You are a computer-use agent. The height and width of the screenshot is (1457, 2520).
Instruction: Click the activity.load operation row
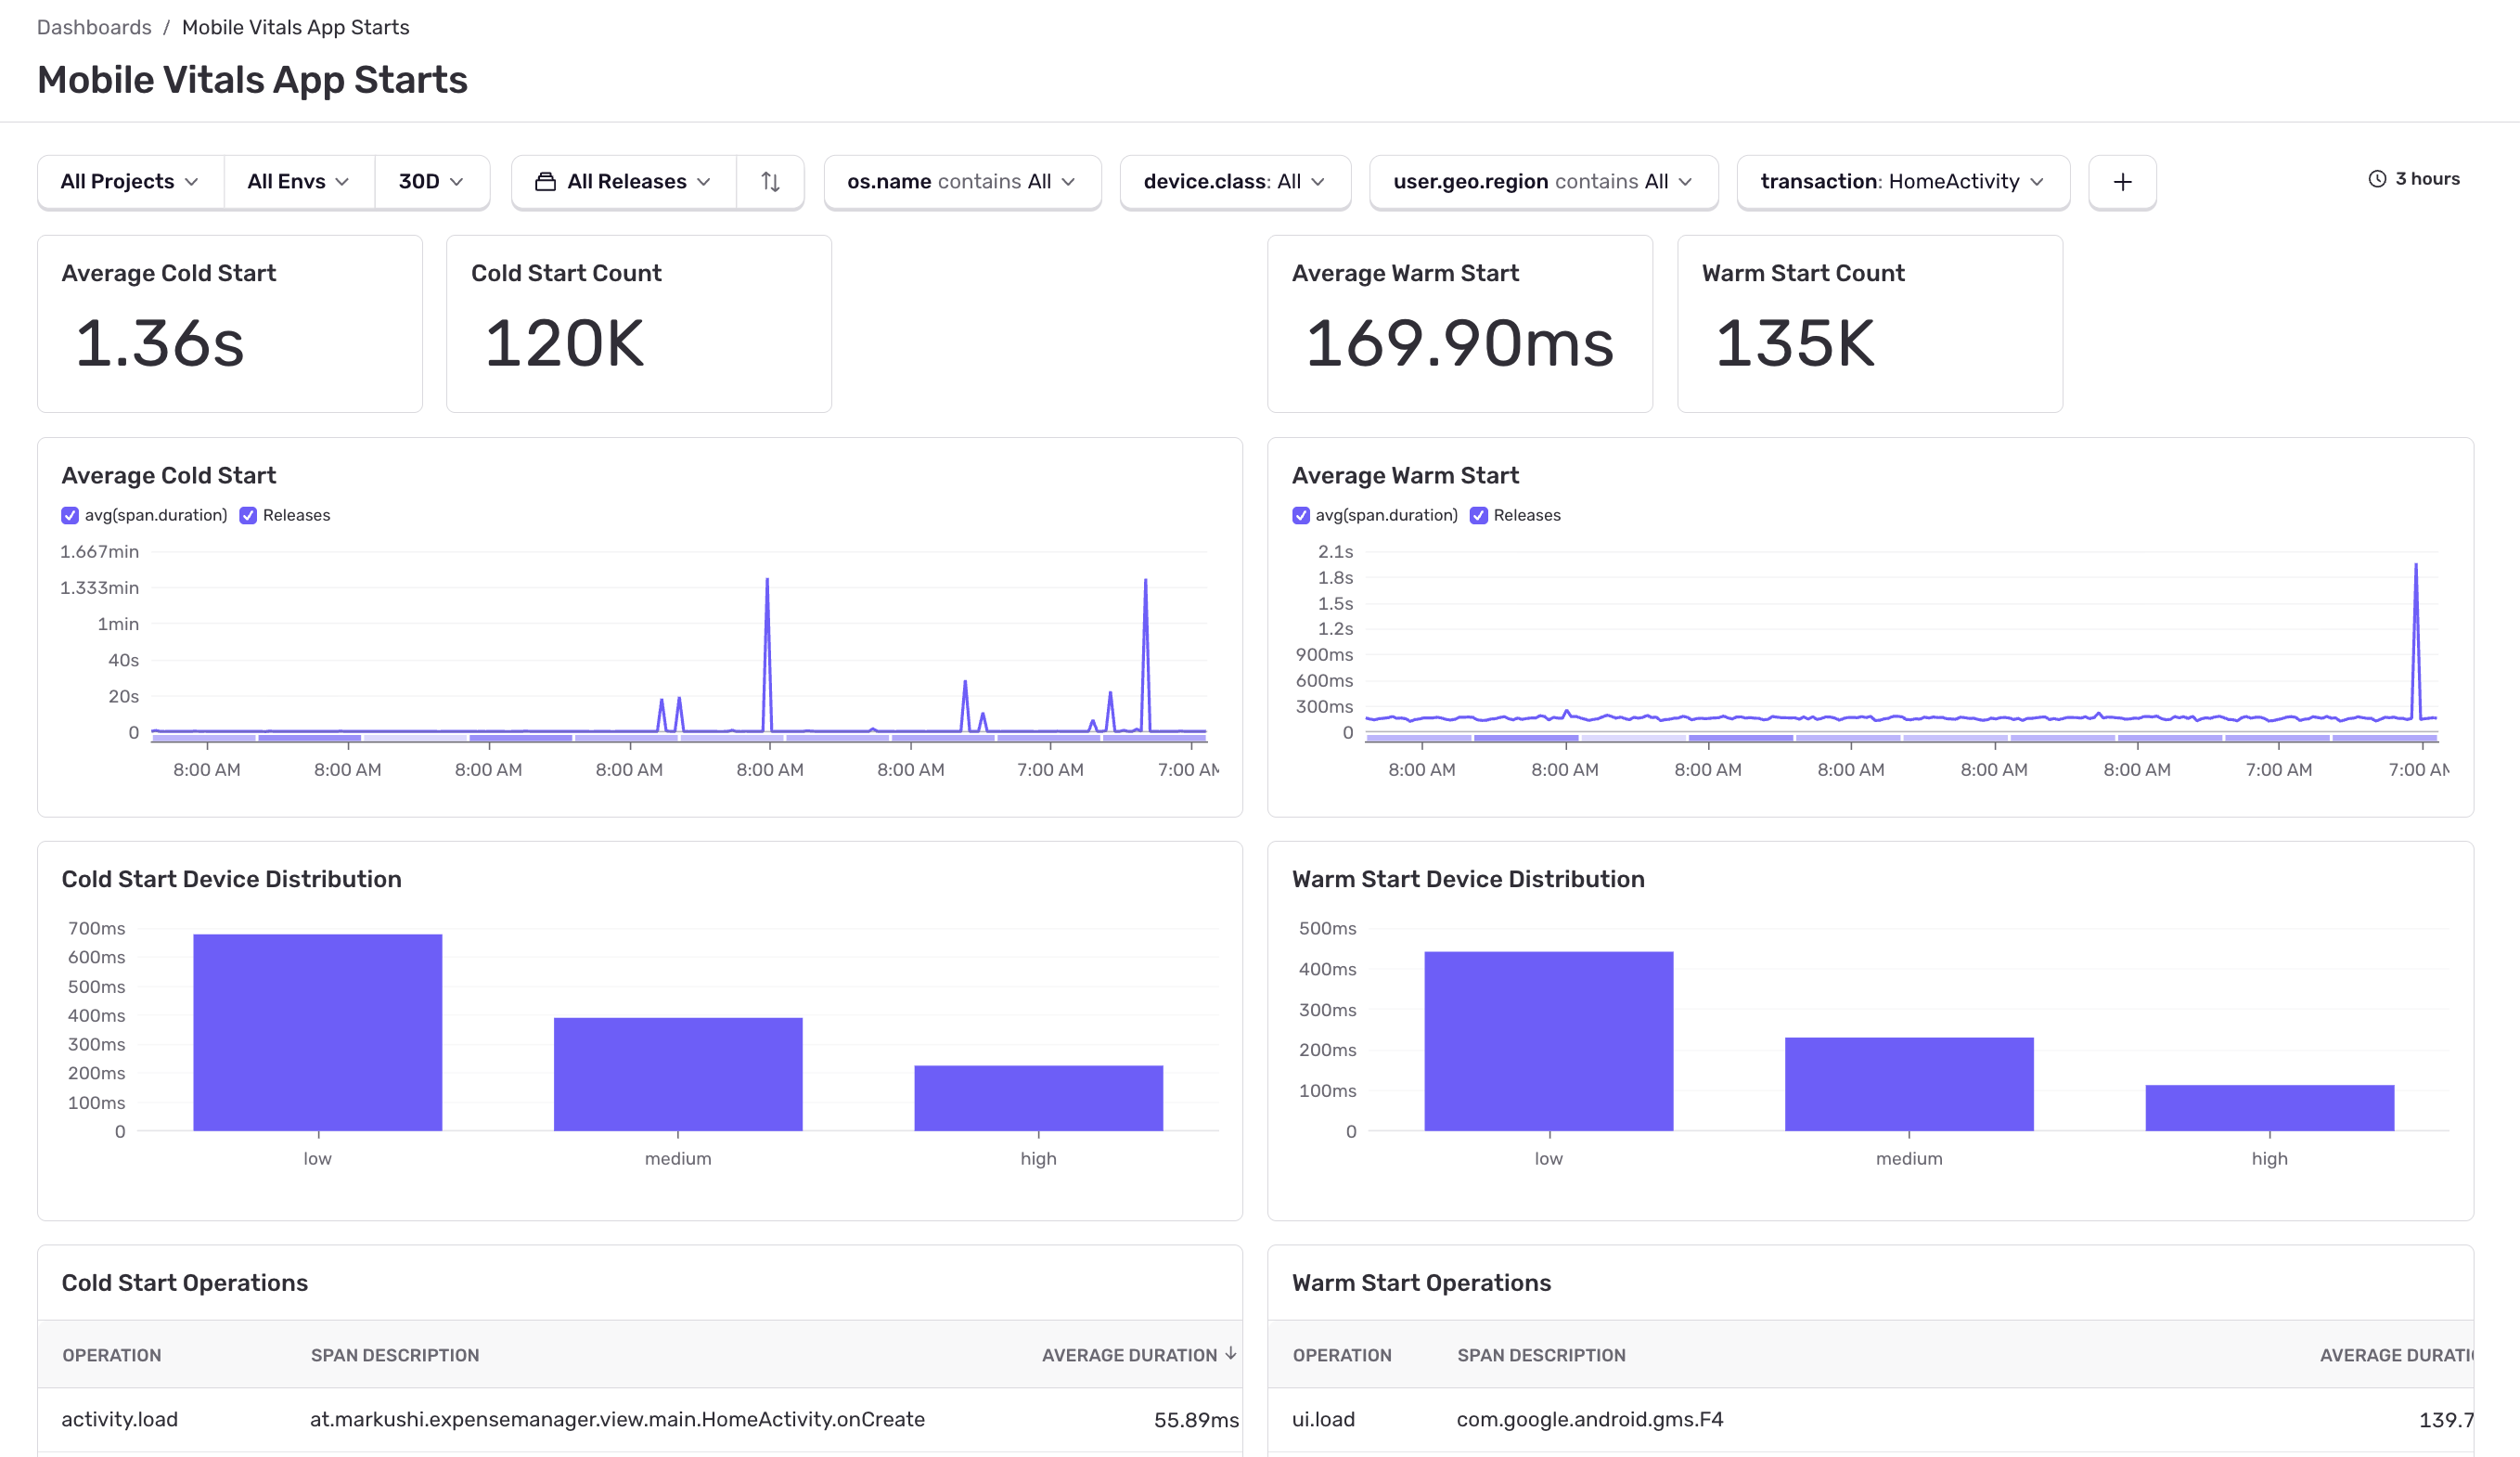120,1419
